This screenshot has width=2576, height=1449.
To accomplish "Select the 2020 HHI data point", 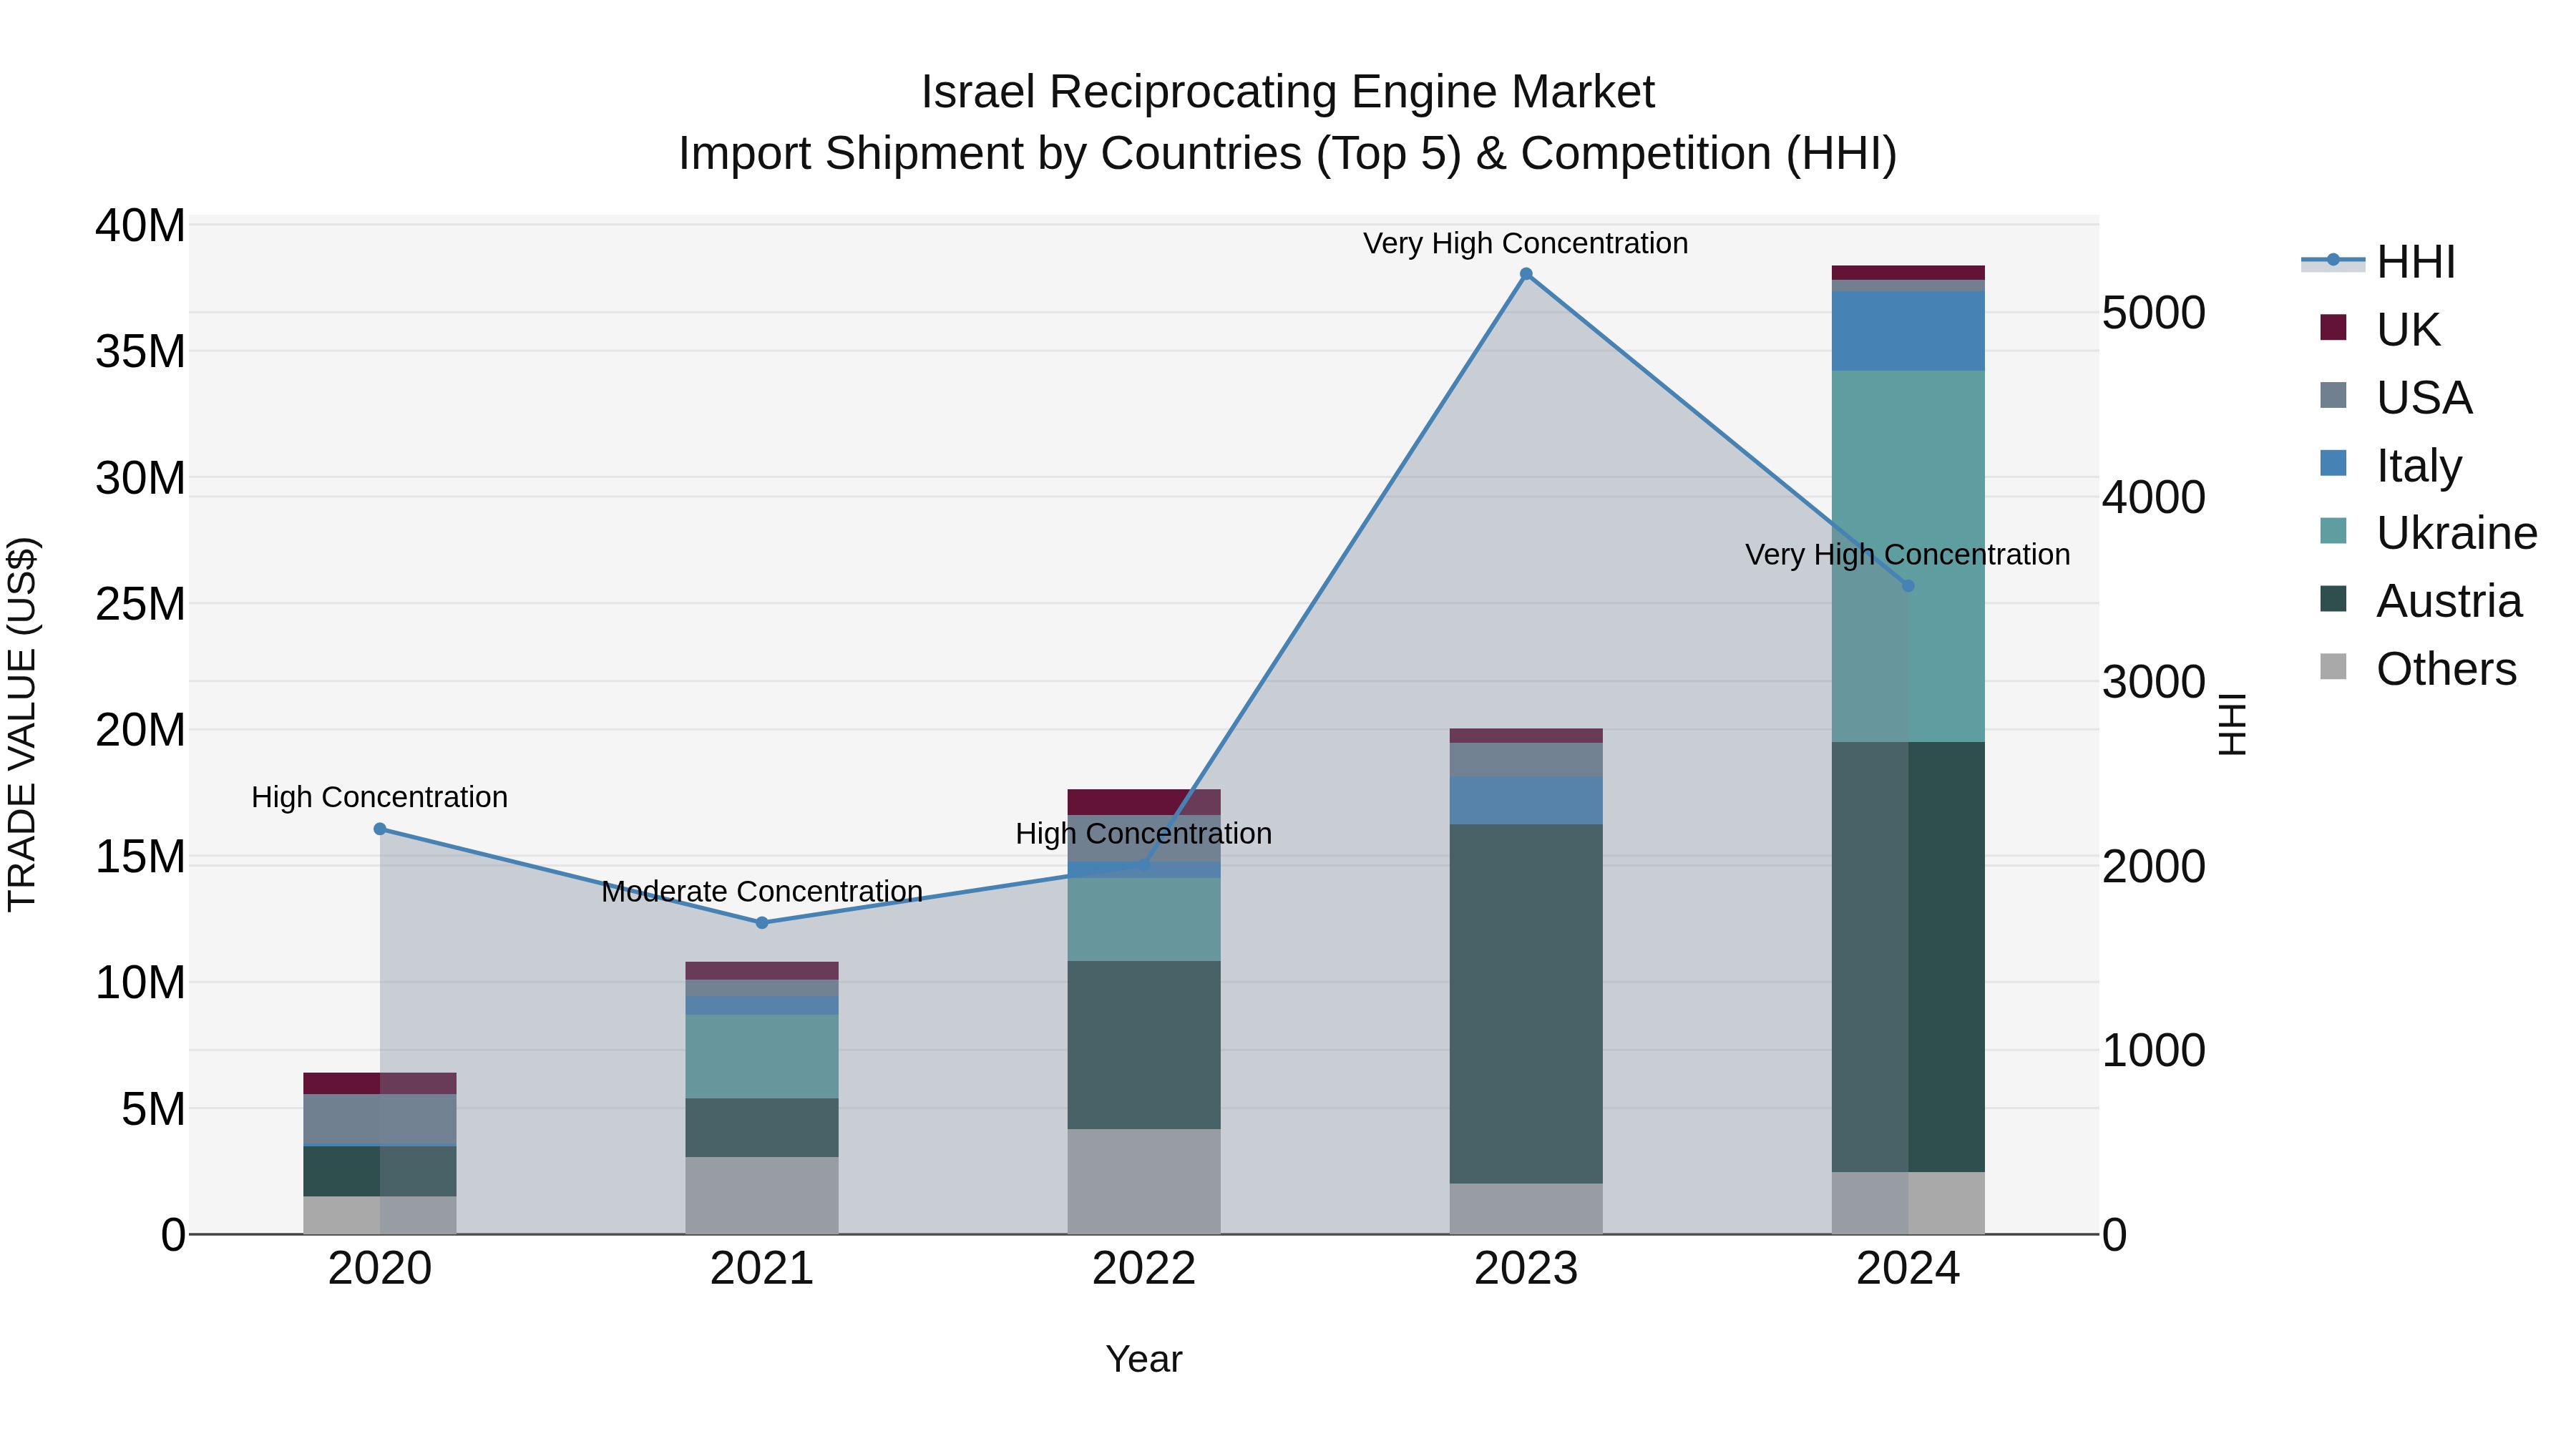I will coord(380,829).
